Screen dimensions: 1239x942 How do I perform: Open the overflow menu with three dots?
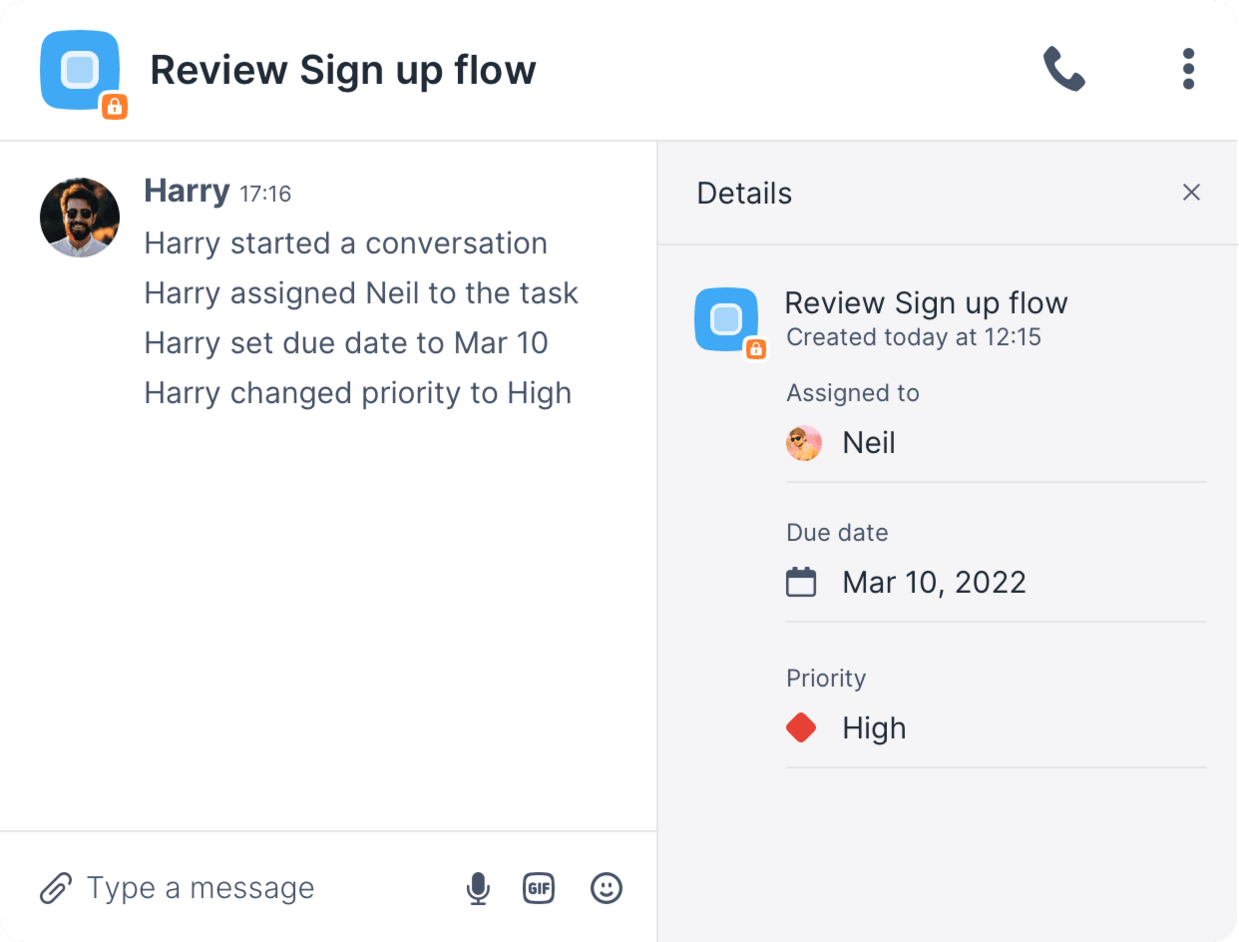point(1188,68)
